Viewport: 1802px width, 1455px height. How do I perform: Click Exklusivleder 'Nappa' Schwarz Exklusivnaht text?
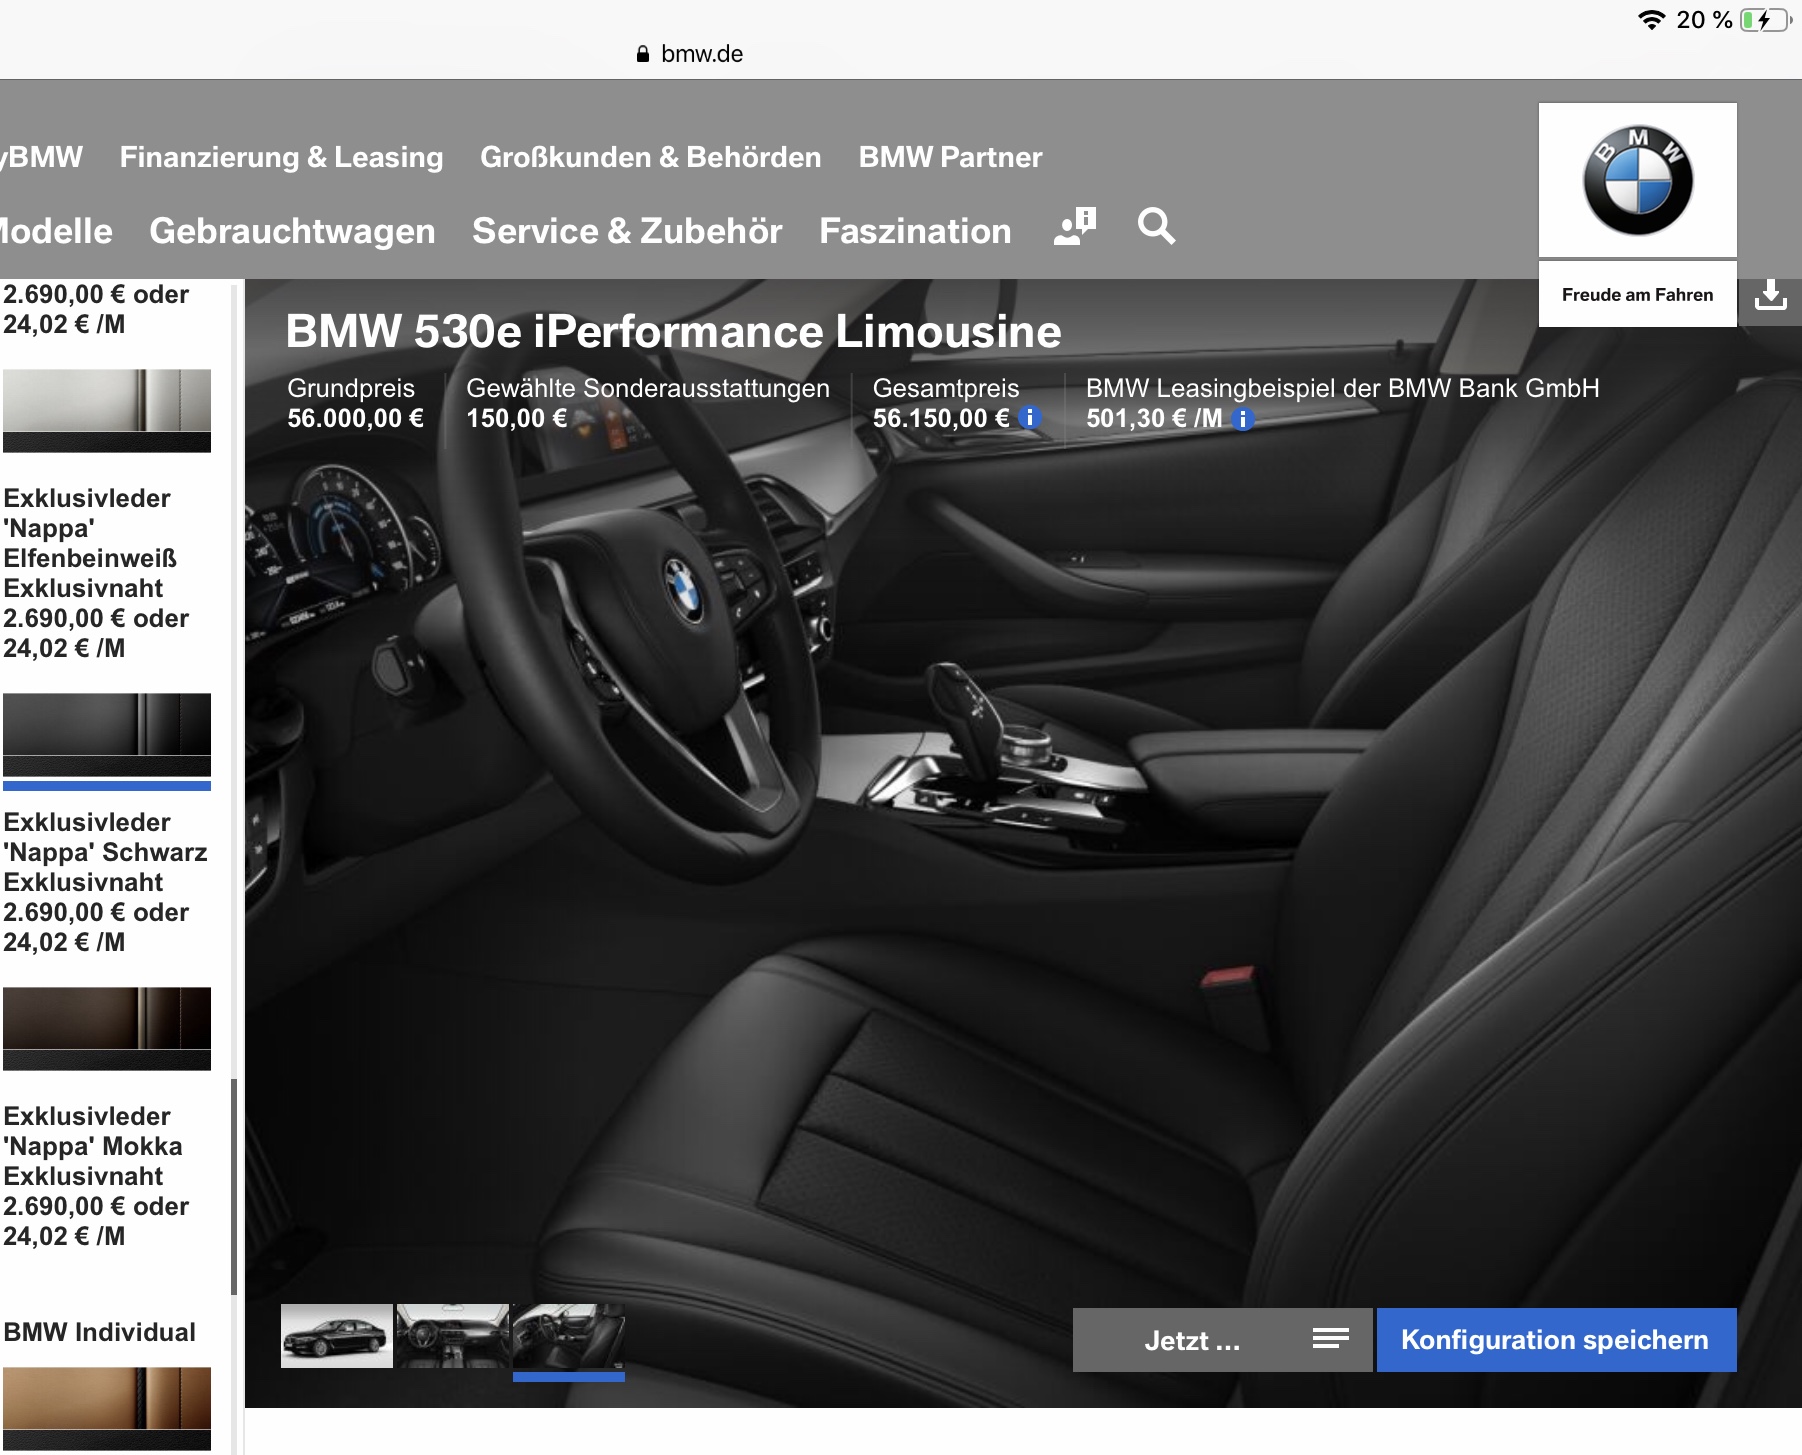click(x=105, y=852)
